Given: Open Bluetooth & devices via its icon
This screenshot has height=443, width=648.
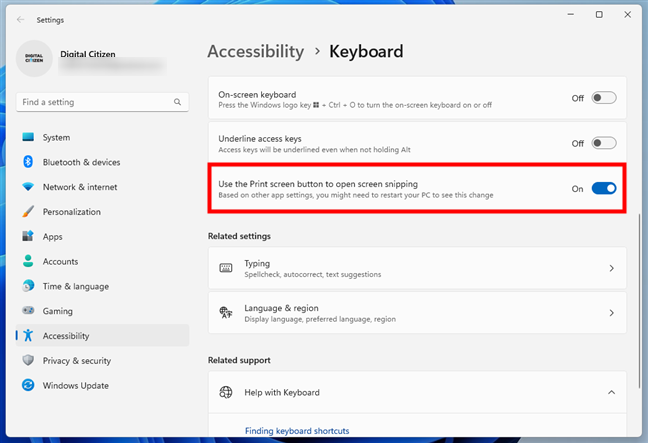Looking at the screenshot, I should [28, 162].
